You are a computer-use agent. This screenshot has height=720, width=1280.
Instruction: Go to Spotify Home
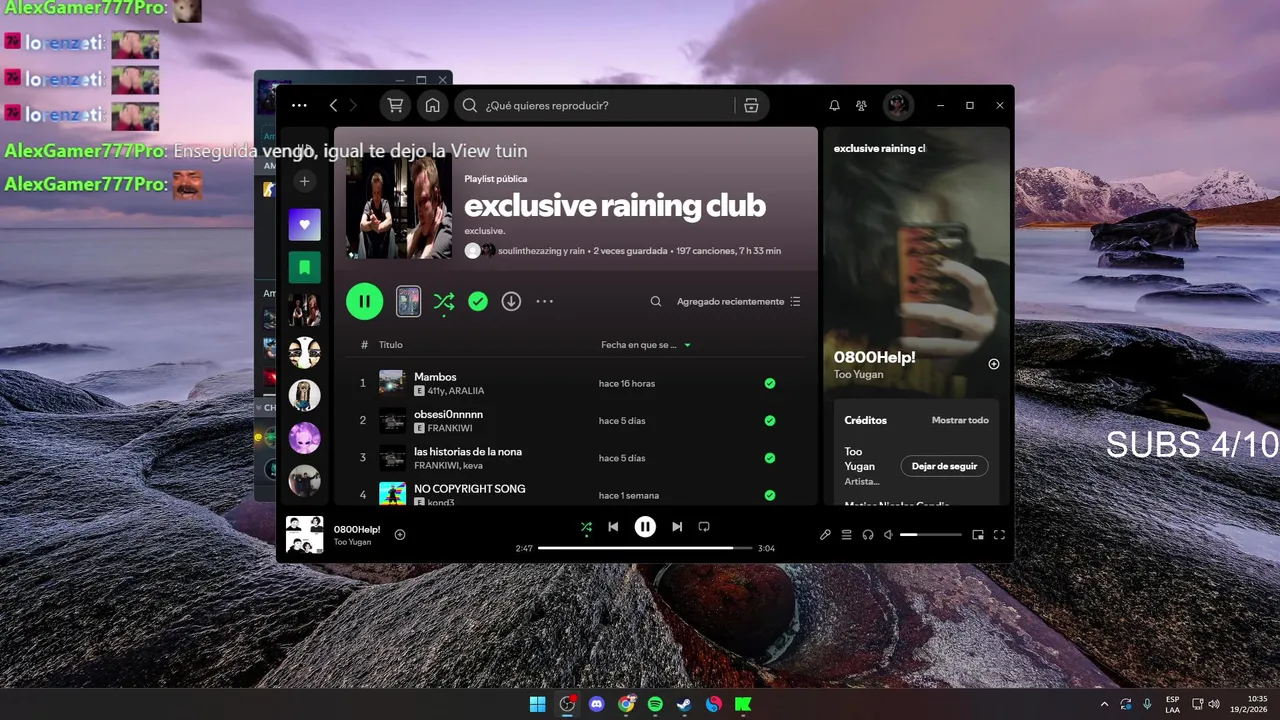tap(433, 105)
